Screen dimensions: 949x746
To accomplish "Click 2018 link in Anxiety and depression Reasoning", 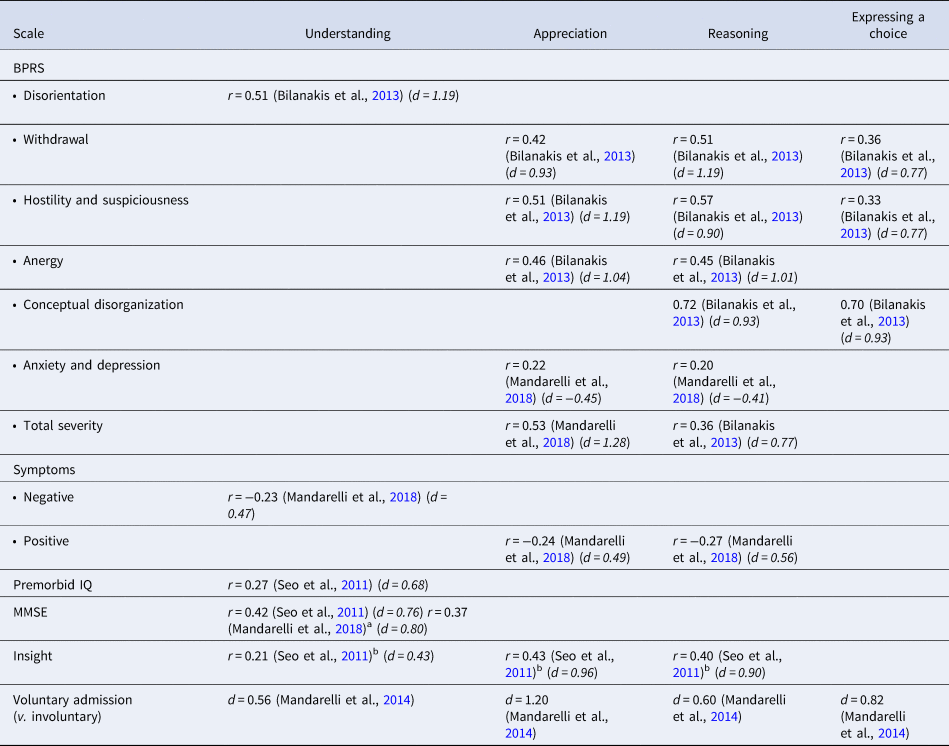I will click(x=688, y=397).
